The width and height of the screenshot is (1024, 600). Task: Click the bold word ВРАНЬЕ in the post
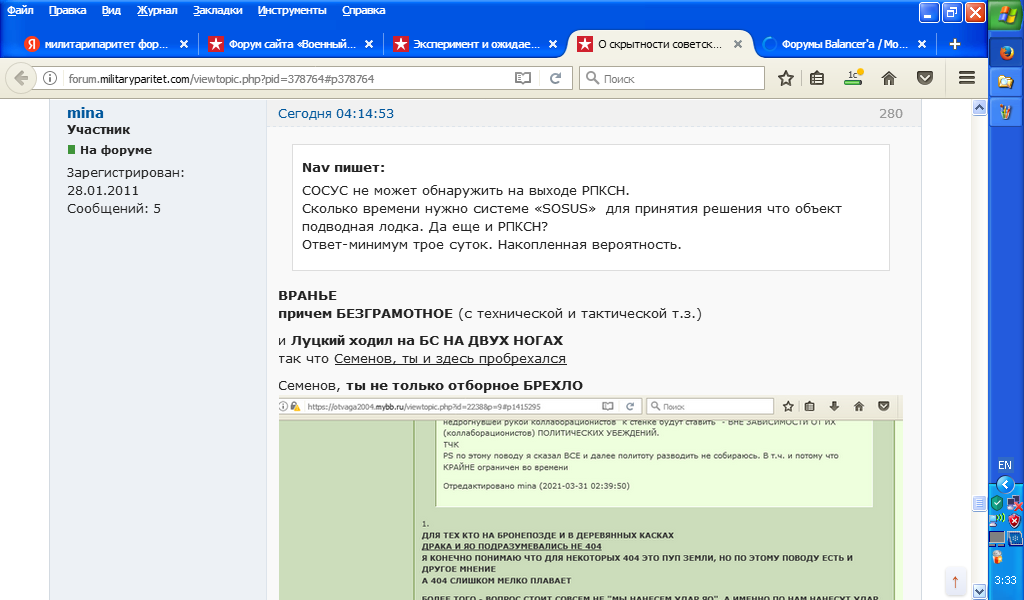pyautogui.click(x=308, y=296)
